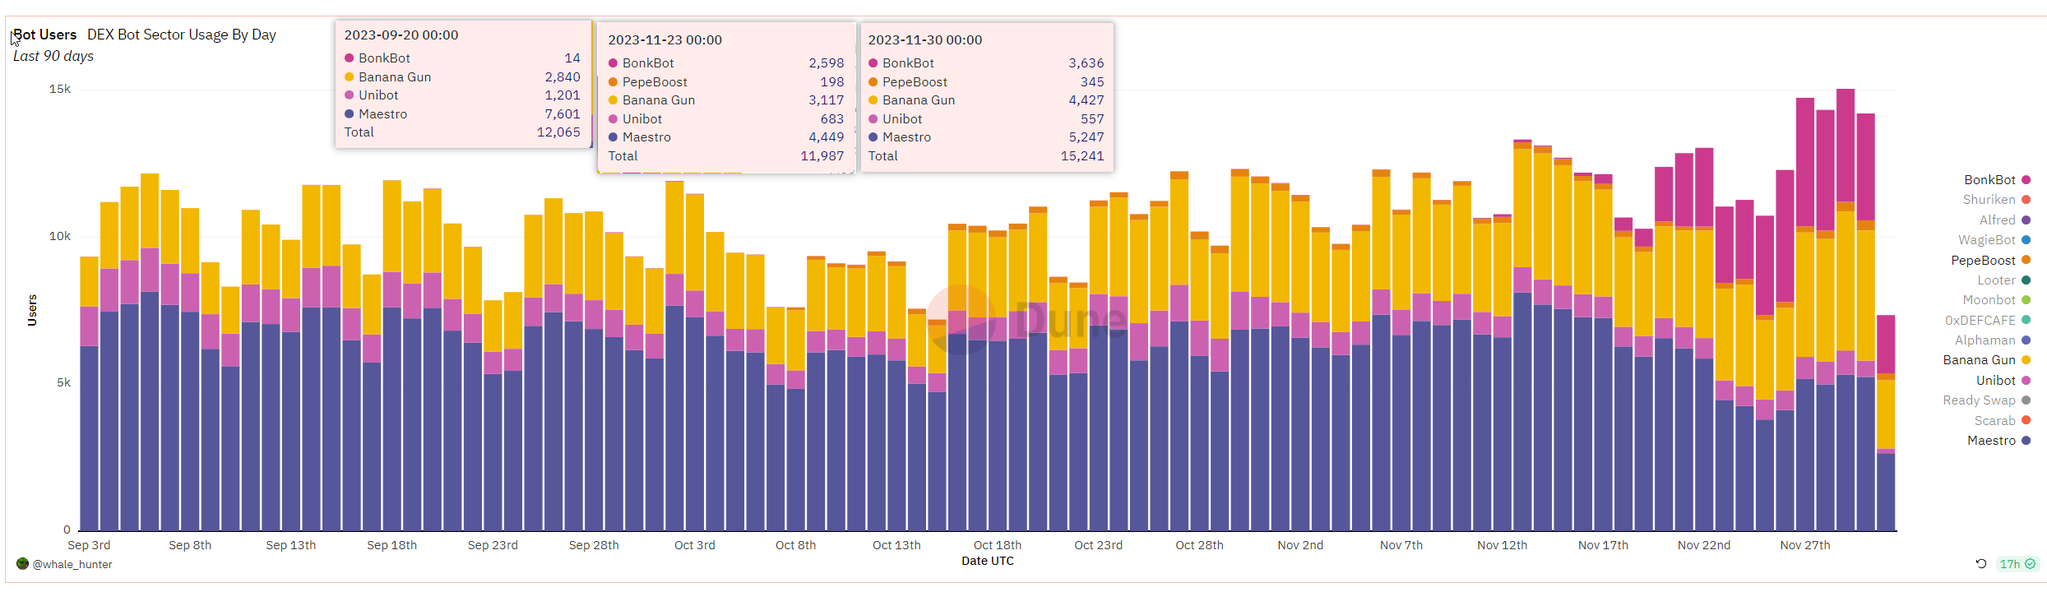Click the Ready Swap legend entry
This screenshot has width=2047, height=592.
tap(1979, 401)
